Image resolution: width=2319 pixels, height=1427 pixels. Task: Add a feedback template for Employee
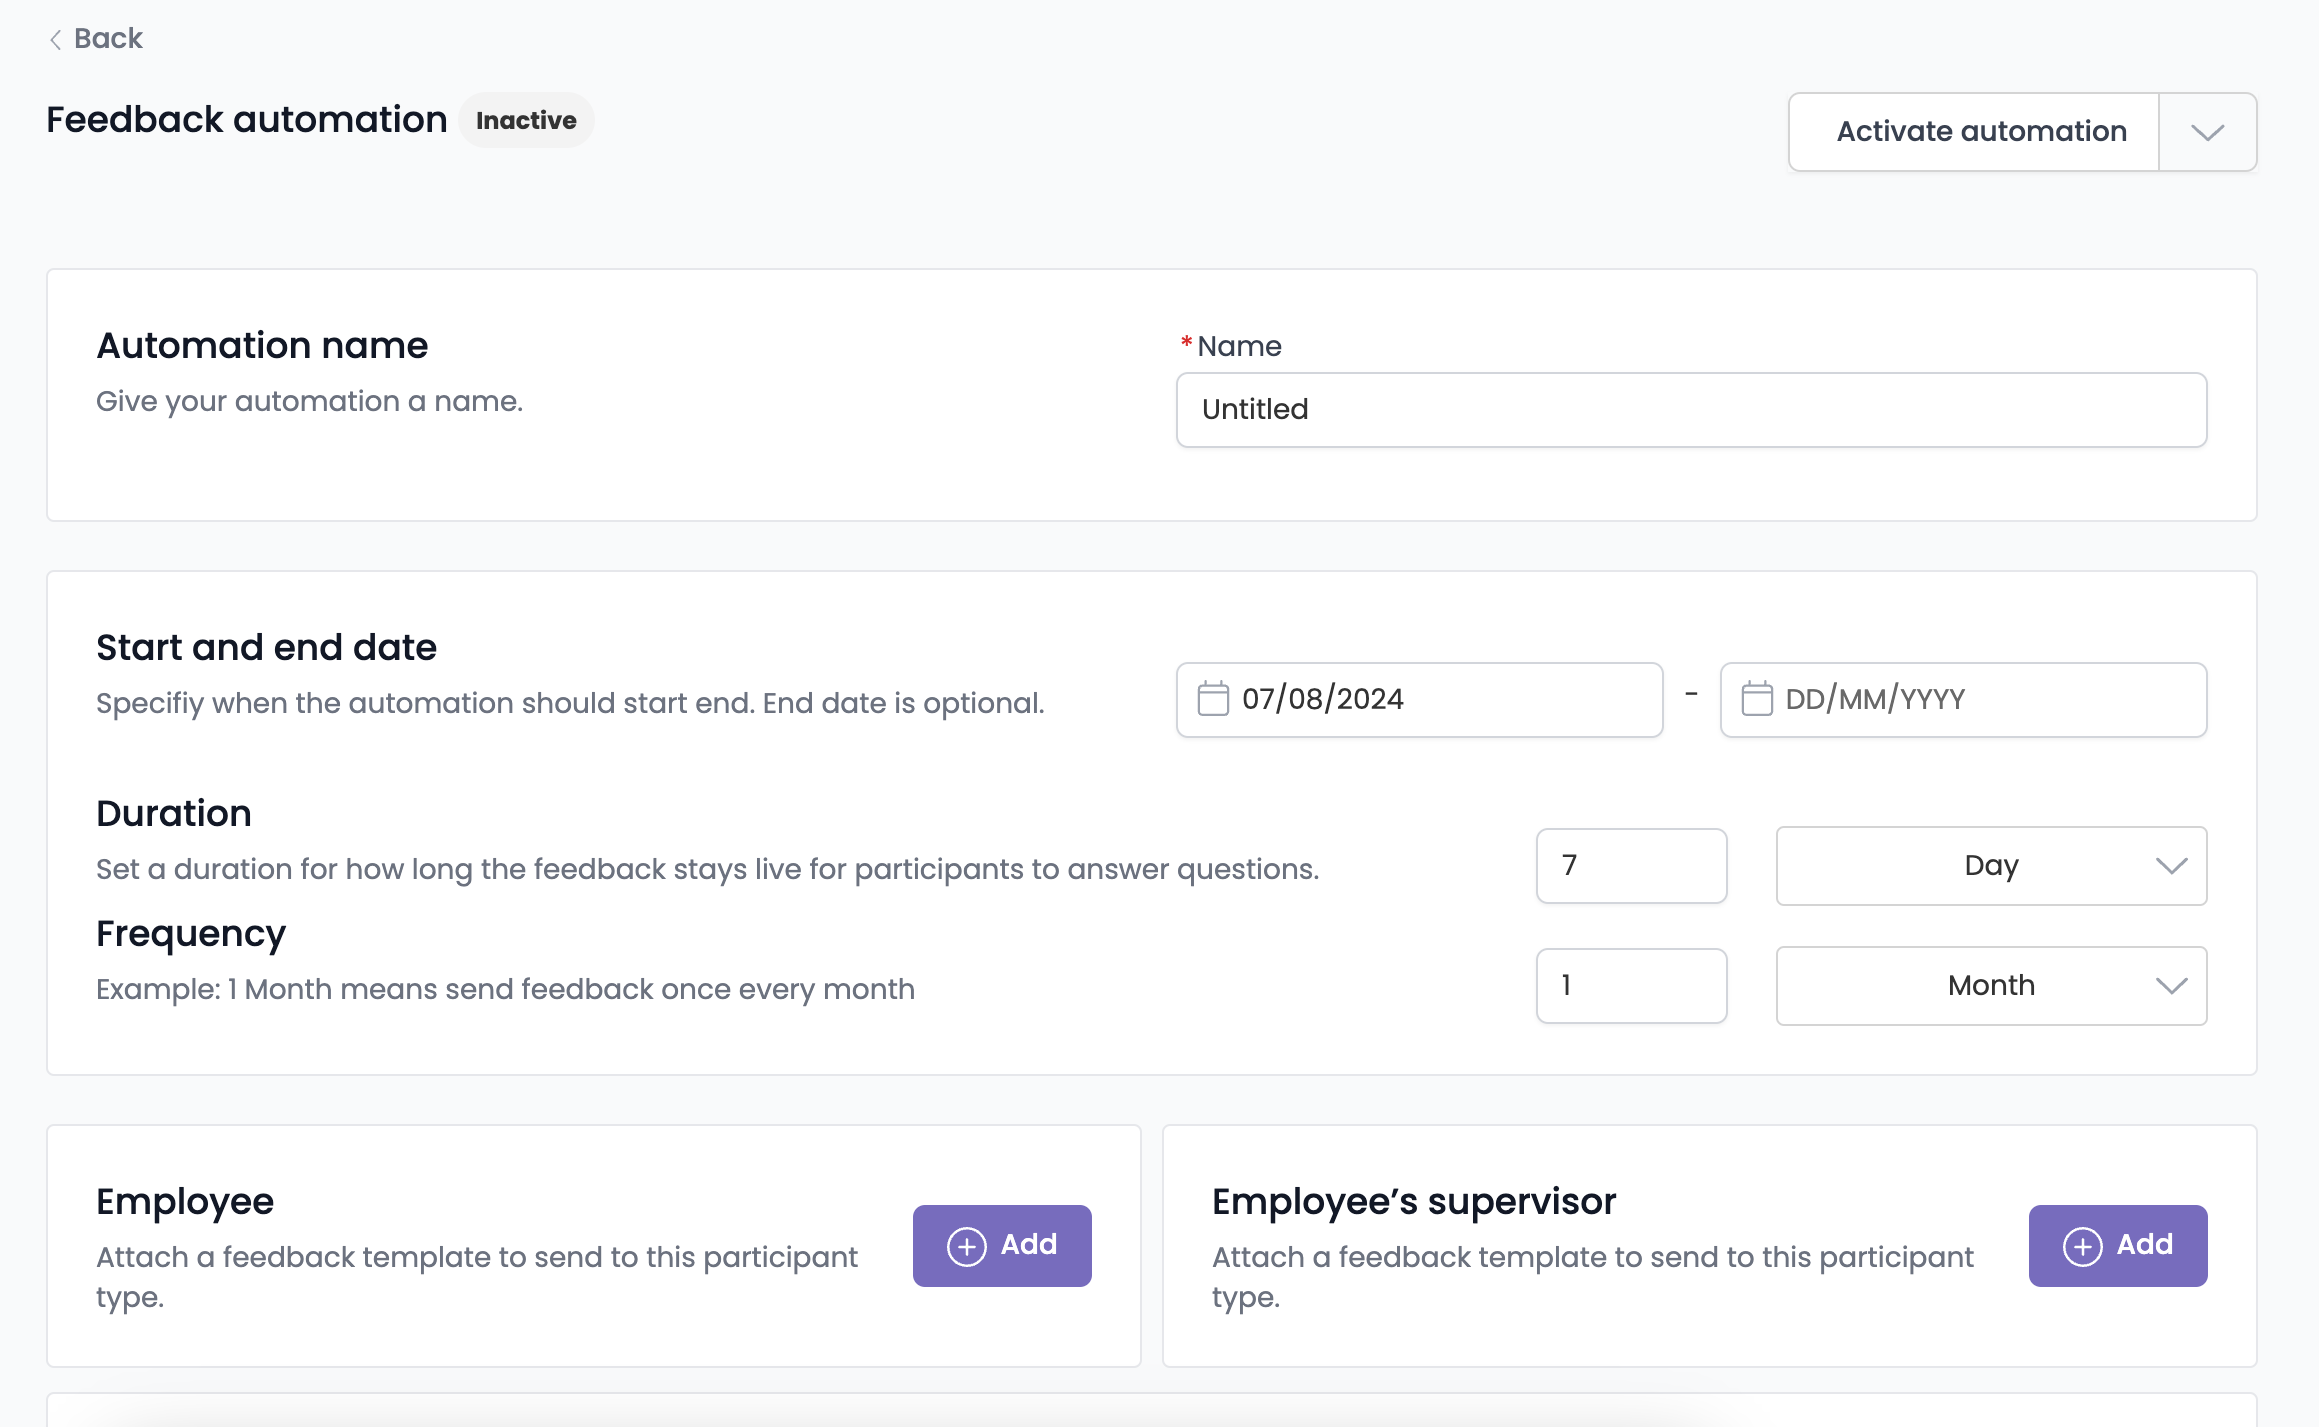click(1002, 1246)
